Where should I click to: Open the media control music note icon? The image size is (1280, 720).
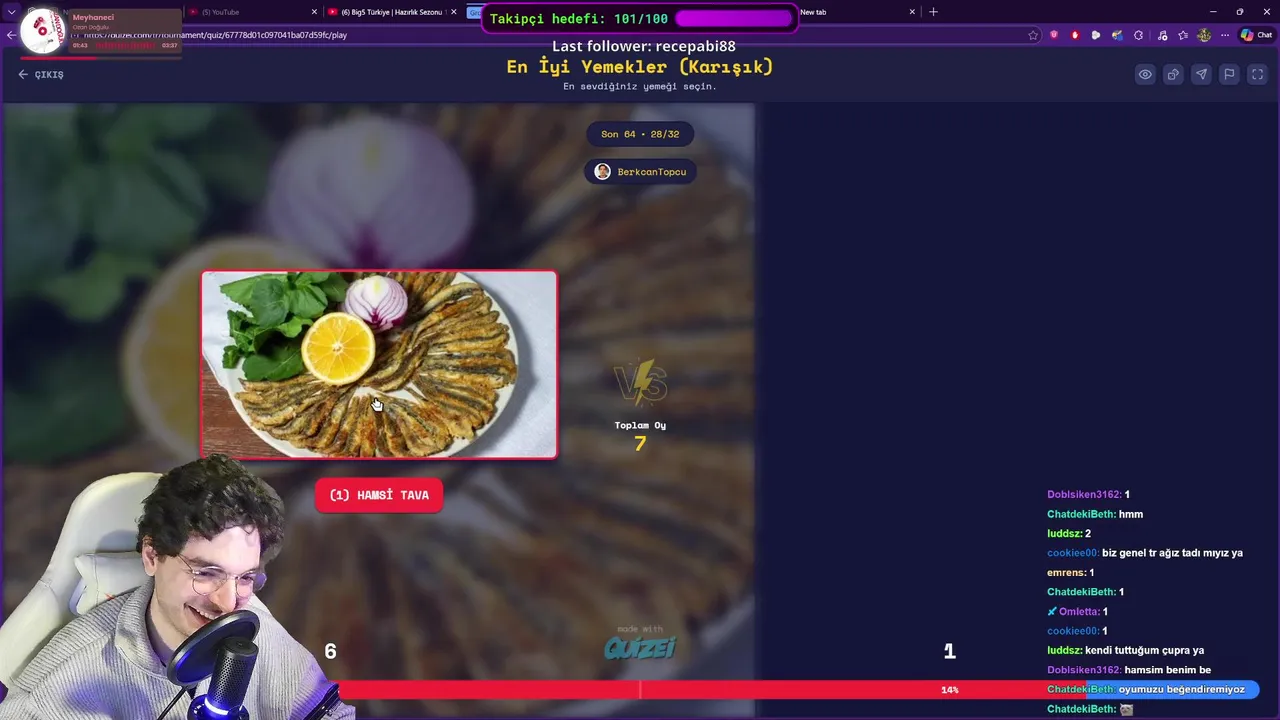pyautogui.click(x=1161, y=35)
